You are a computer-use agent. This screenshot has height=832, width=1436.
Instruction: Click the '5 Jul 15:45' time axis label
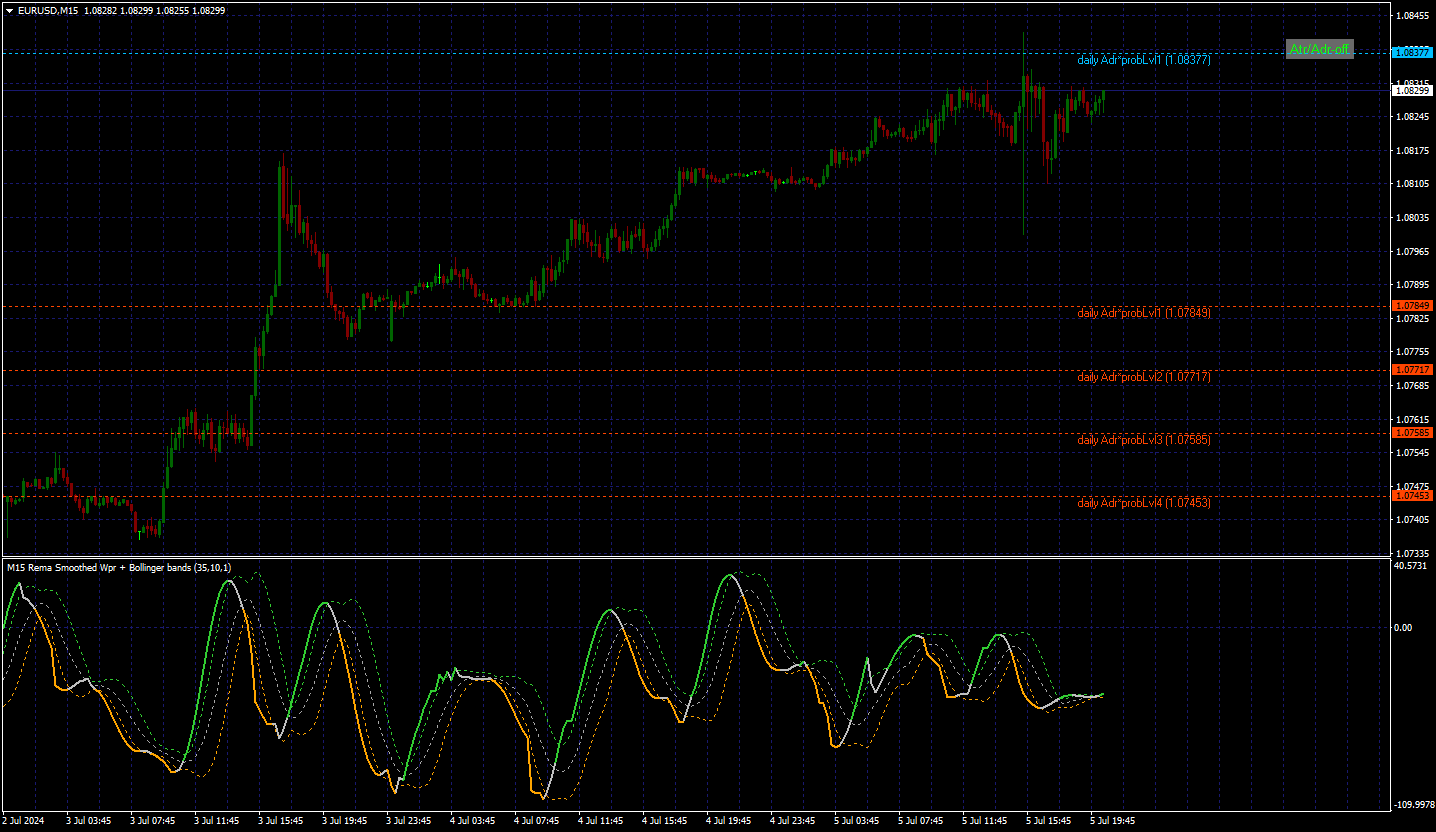(x=1049, y=821)
